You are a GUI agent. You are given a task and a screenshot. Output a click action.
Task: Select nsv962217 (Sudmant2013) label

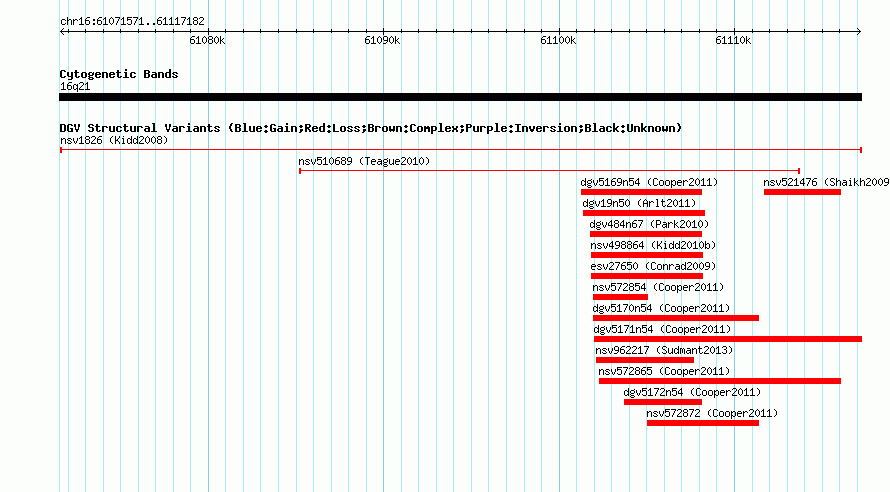(x=664, y=351)
